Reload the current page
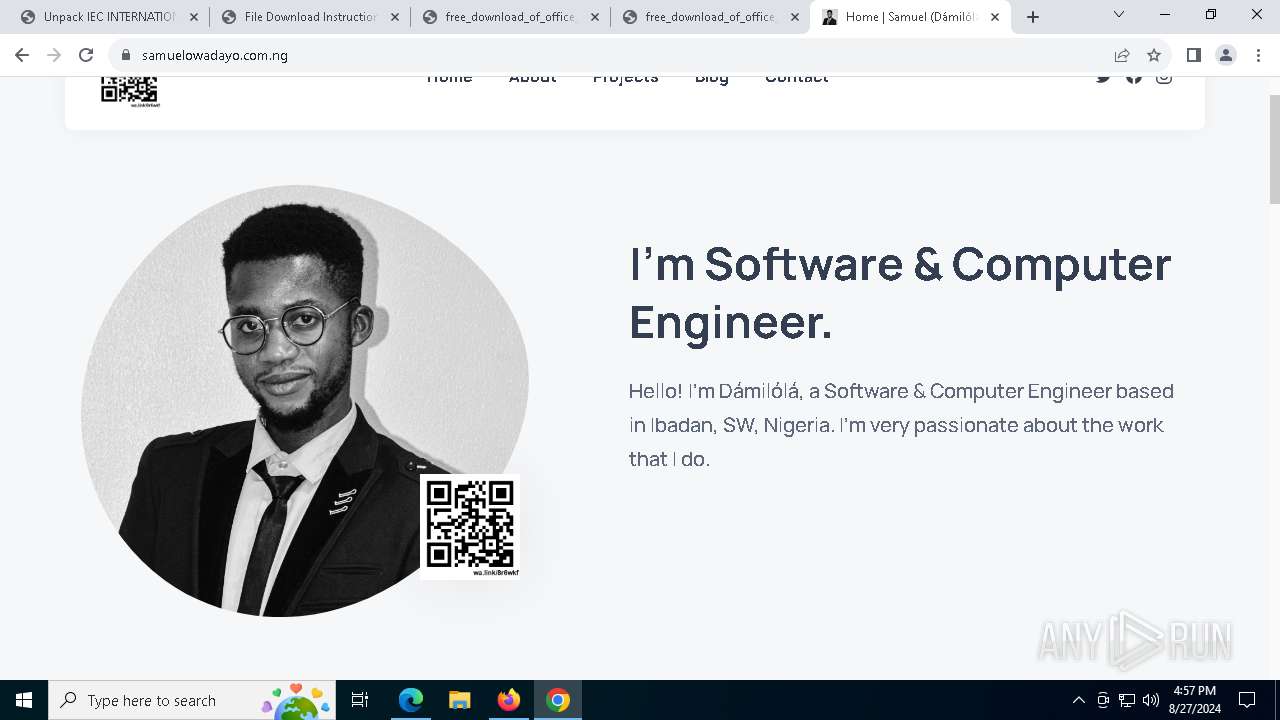Image resolution: width=1280 pixels, height=720 pixels. [x=86, y=55]
